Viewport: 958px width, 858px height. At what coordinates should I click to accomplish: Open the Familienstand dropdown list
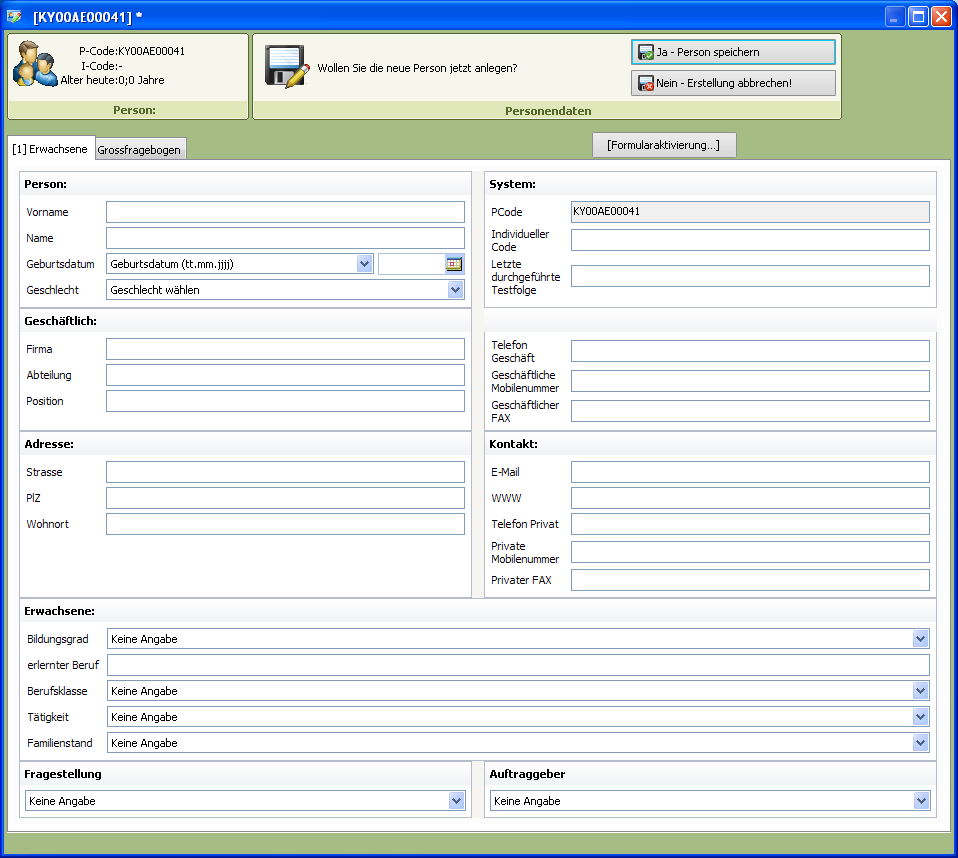tap(920, 743)
